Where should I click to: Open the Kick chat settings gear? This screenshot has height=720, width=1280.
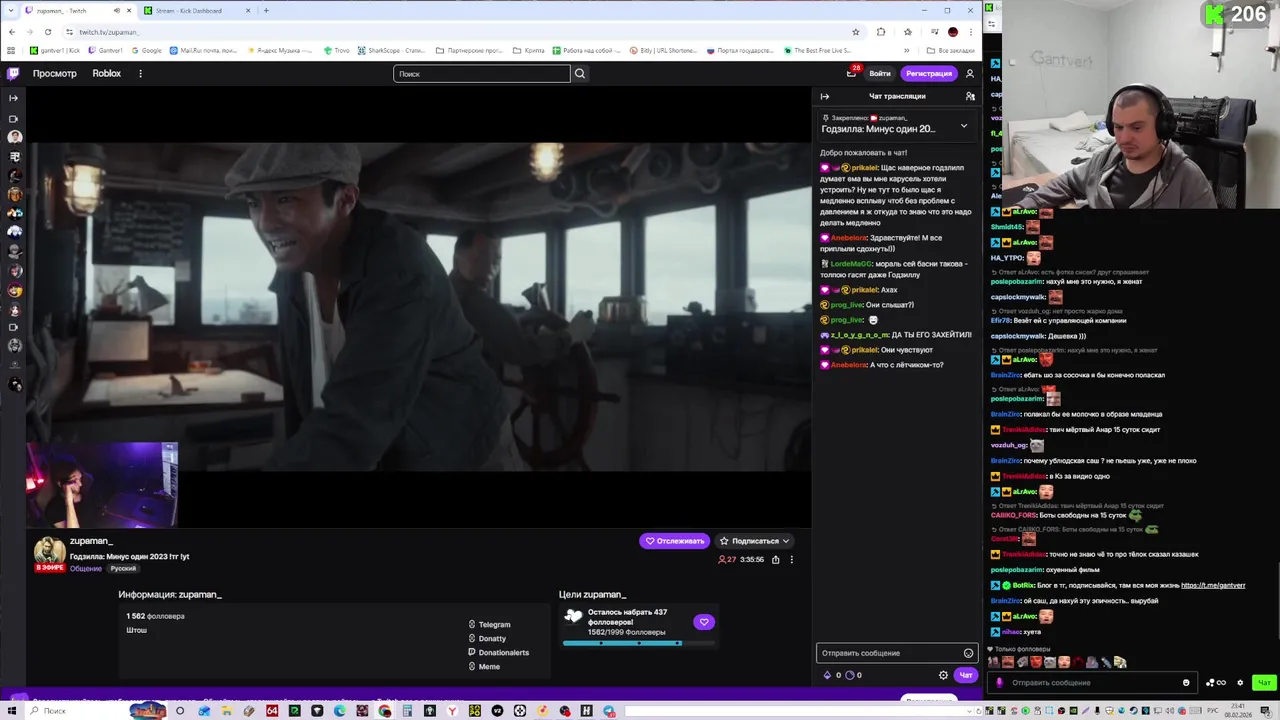[x=1240, y=683]
